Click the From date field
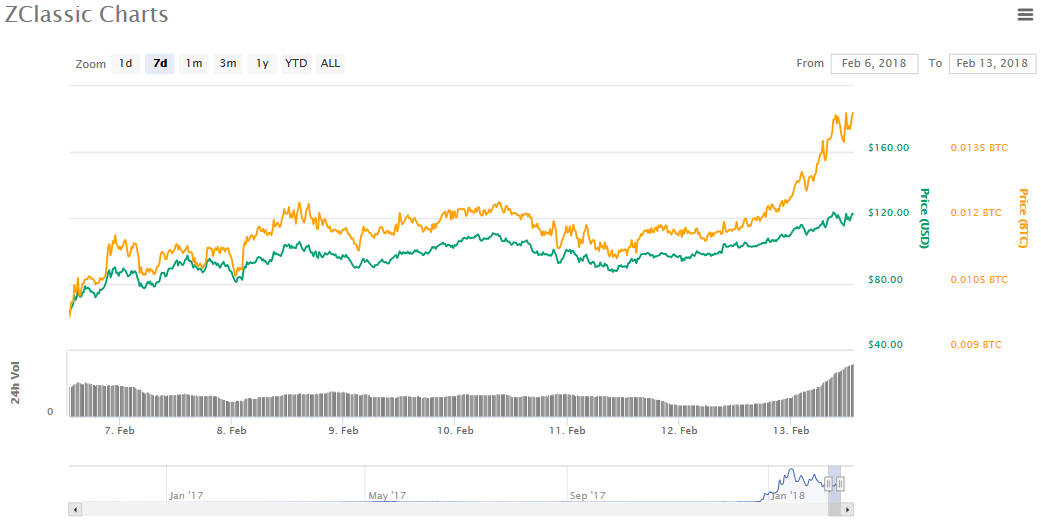This screenshot has height=523, width=1041. click(x=874, y=64)
